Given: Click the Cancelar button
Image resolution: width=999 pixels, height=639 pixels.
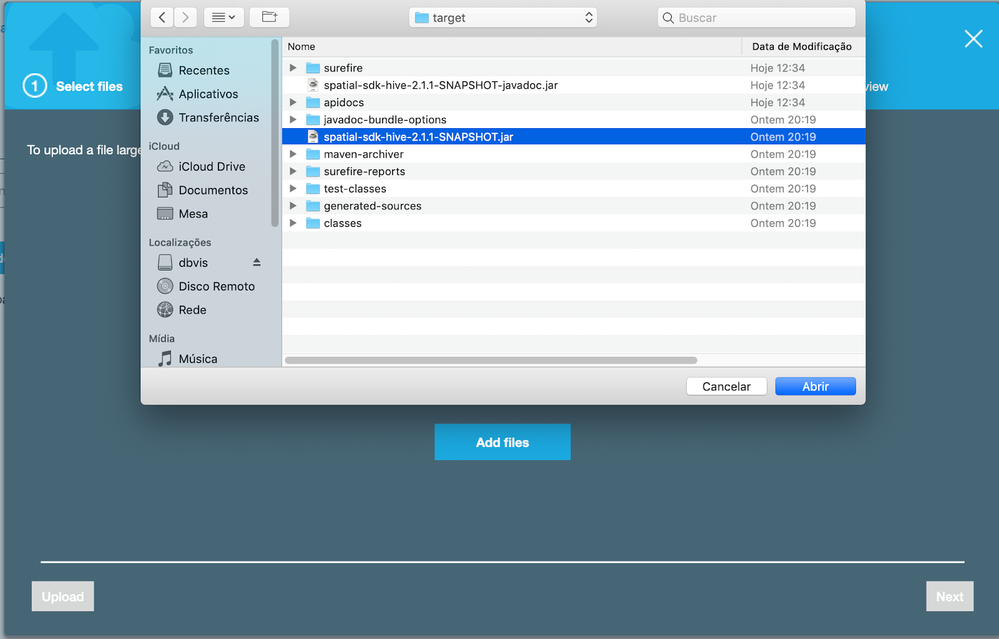Looking at the screenshot, I should point(726,386).
